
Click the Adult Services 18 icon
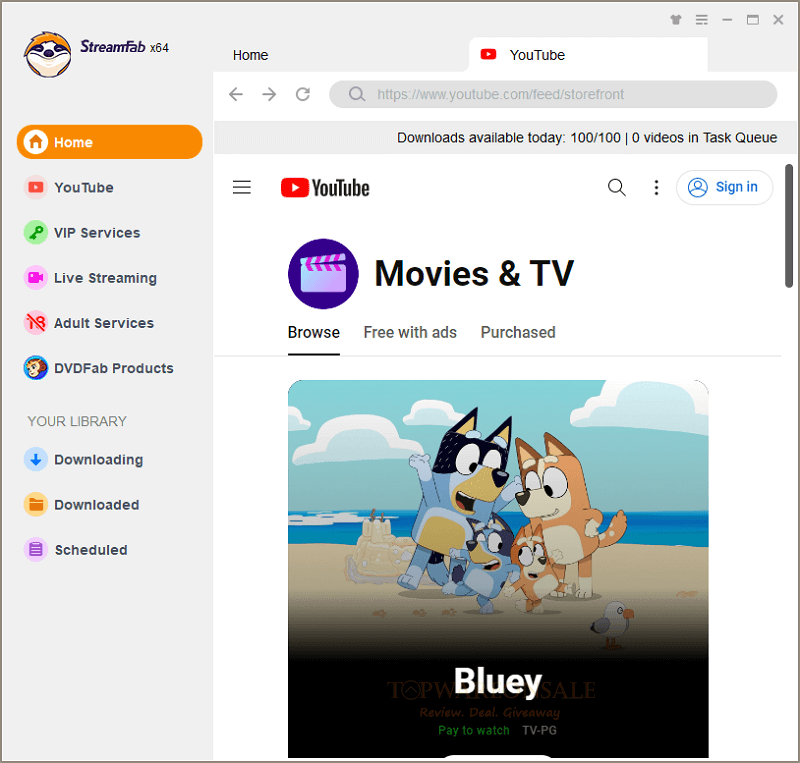(36, 323)
